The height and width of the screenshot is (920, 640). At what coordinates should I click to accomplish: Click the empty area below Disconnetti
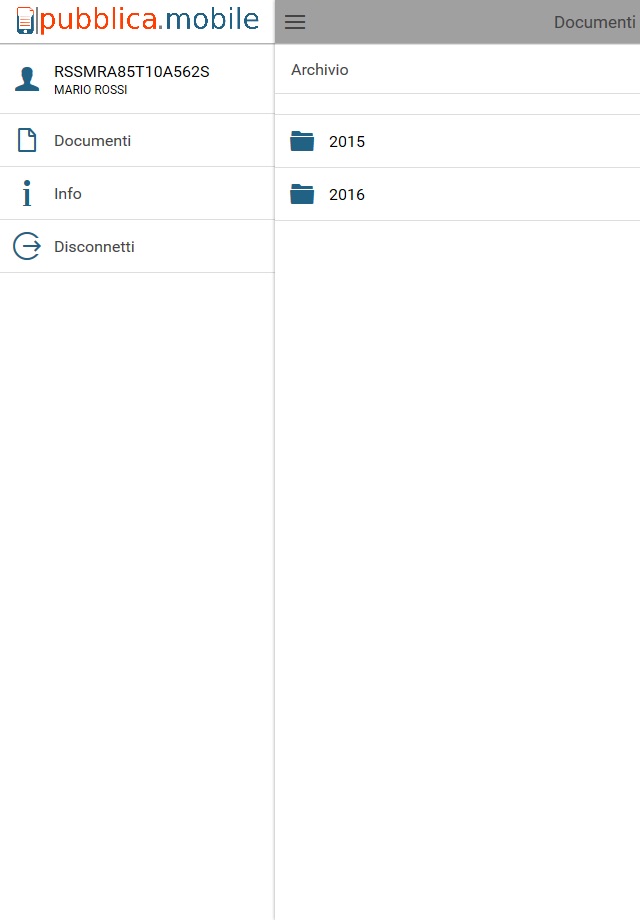pyautogui.click(x=137, y=596)
